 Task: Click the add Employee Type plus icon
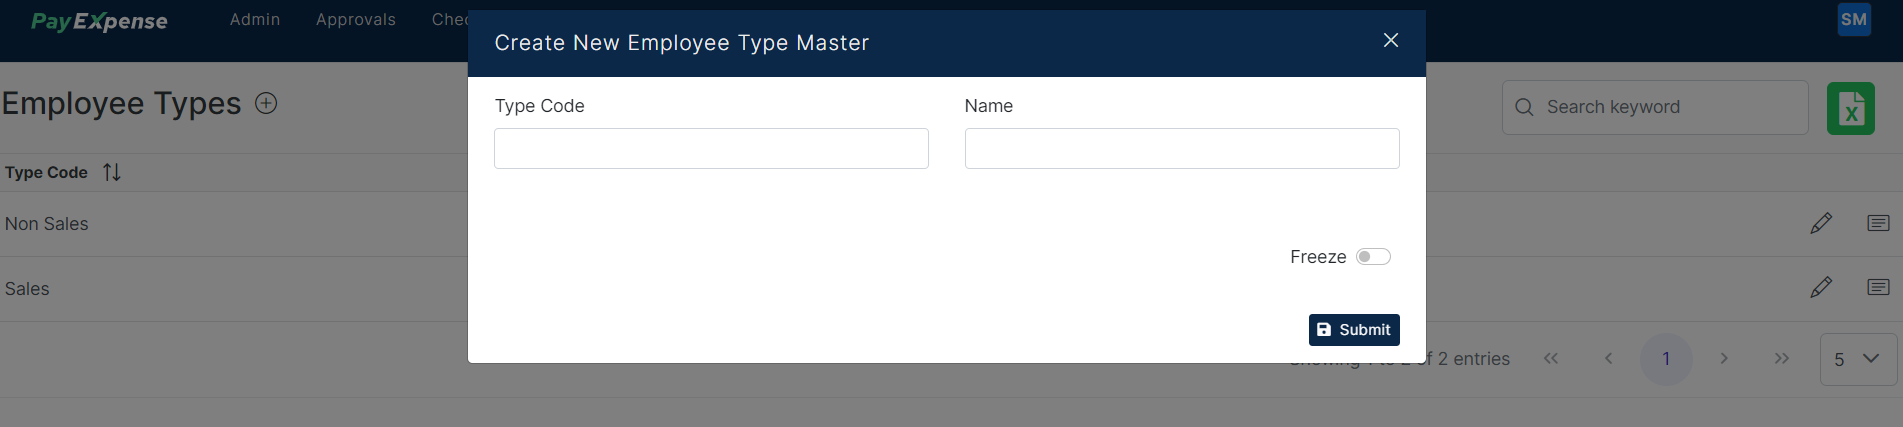[x=266, y=103]
